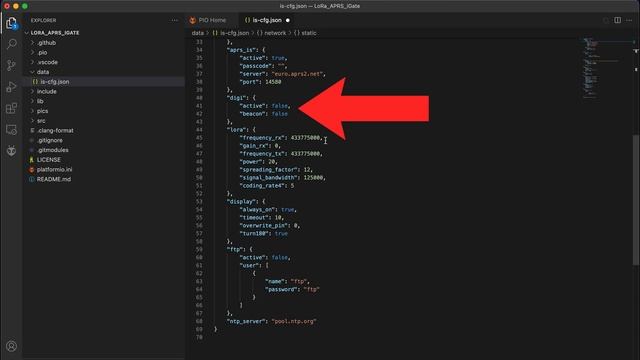
Task: Click the digi "active": false value
Action: [280, 106]
